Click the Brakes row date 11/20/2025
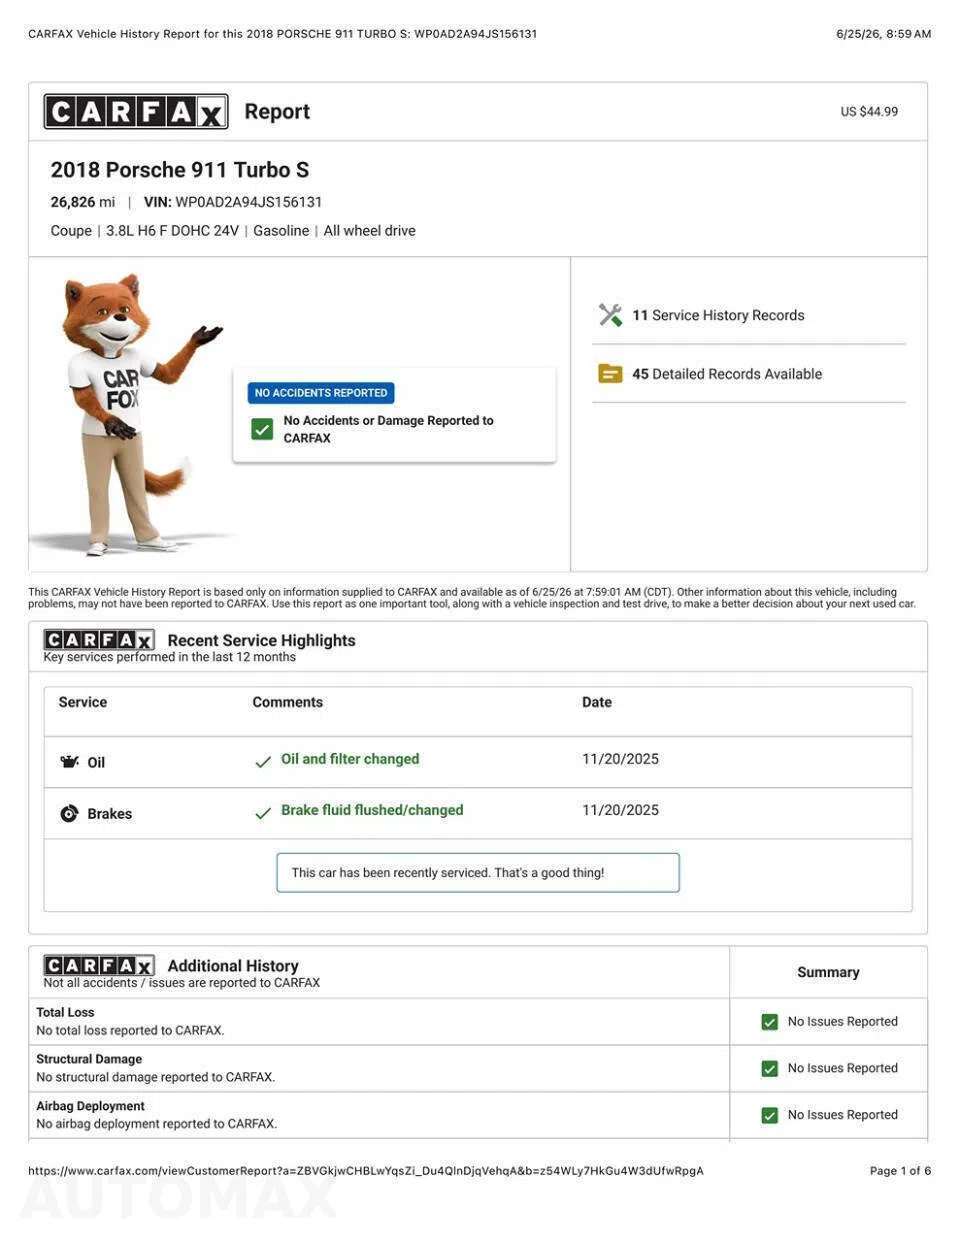Image resolution: width=960 pixels, height=1242 pixels. tap(620, 810)
